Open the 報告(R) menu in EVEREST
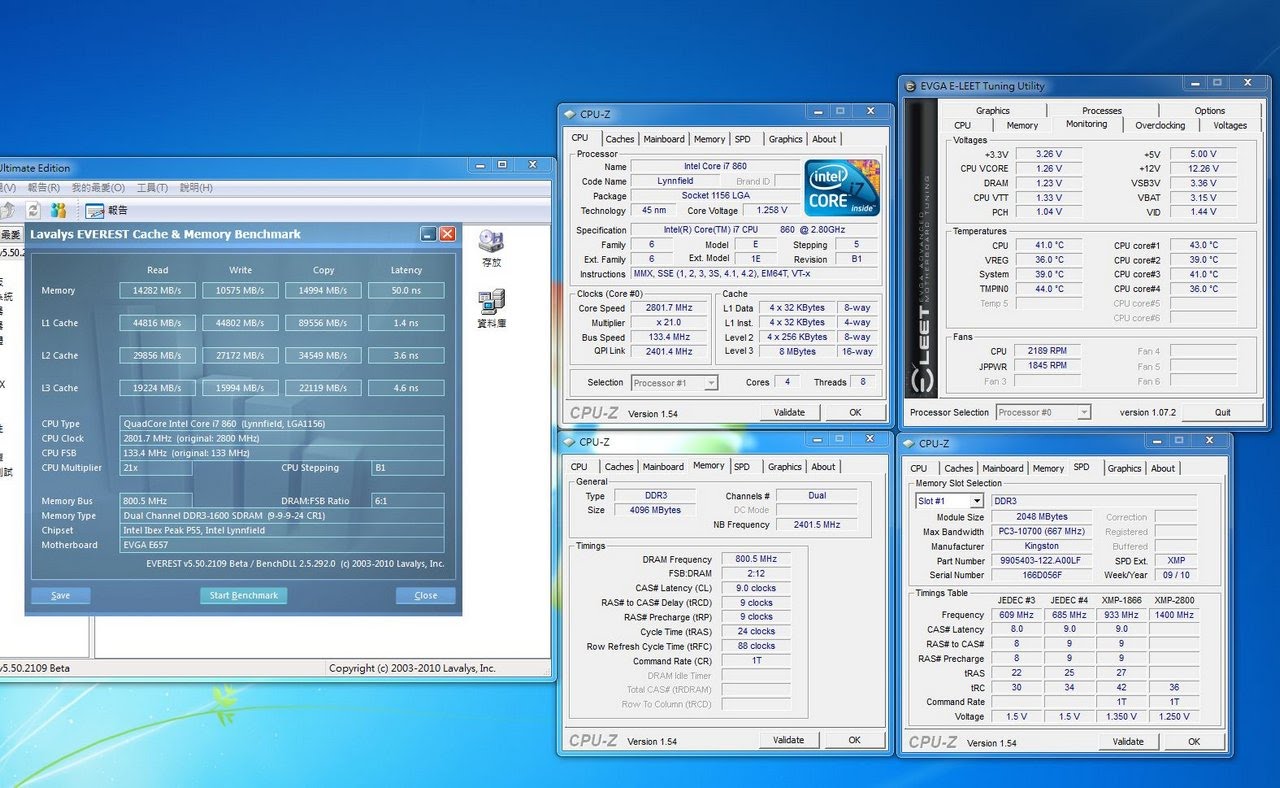Viewport: 1280px width, 788px height. point(44,187)
